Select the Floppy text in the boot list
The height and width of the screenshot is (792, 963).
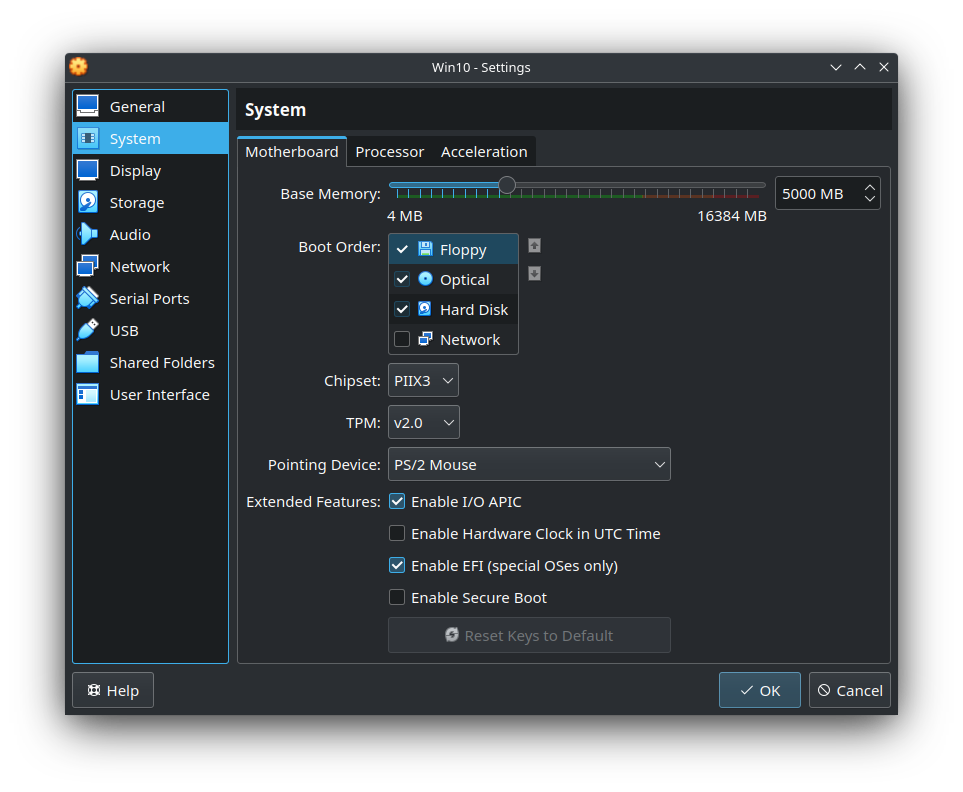463,250
